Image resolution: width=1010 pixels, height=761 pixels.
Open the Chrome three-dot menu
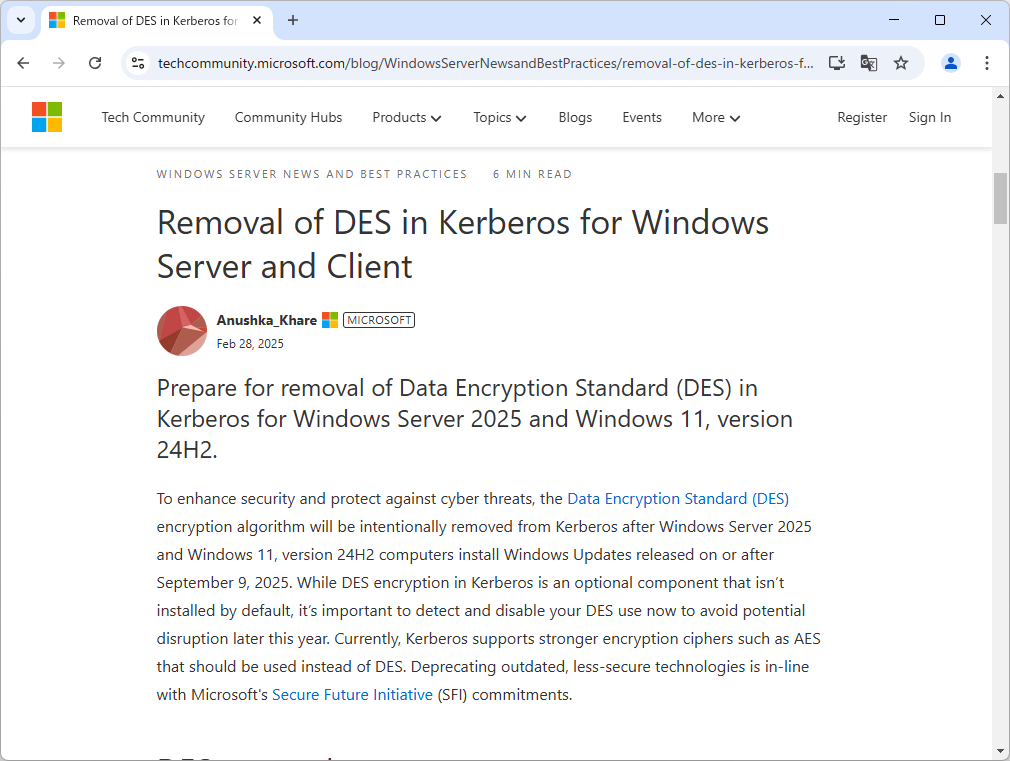pyautogui.click(x=987, y=63)
